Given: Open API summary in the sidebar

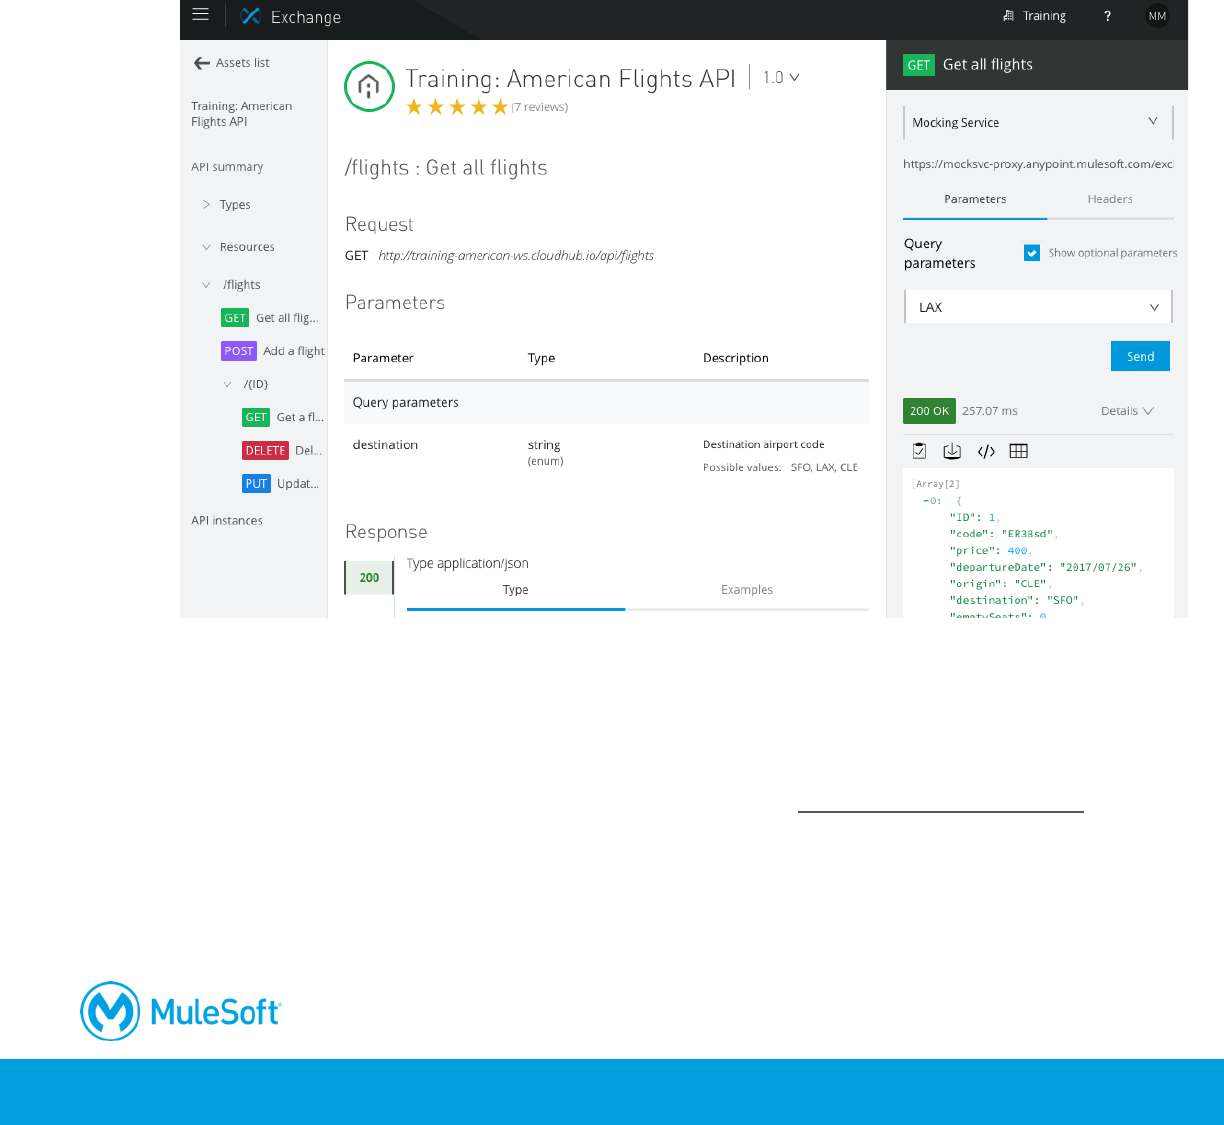Looking at the screenshot, I should [x=227, y=167].
